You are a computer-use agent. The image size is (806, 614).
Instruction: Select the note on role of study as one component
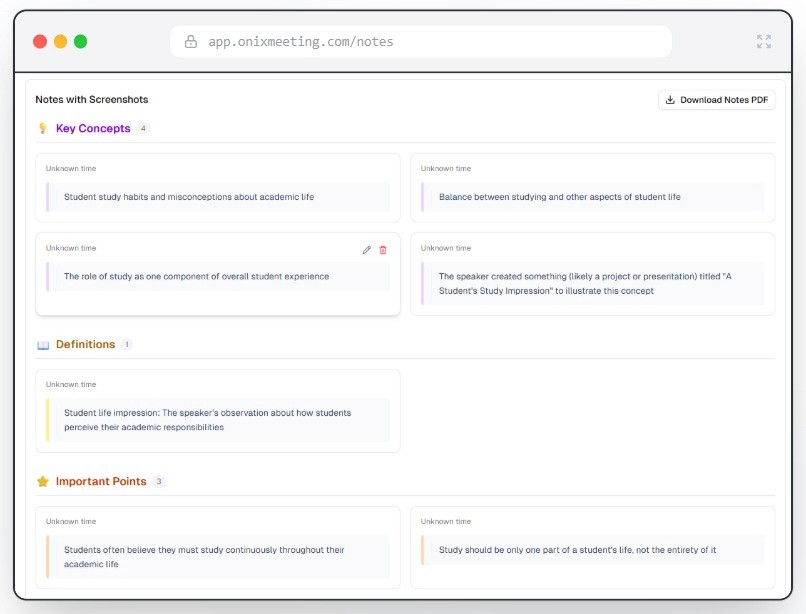218,276
